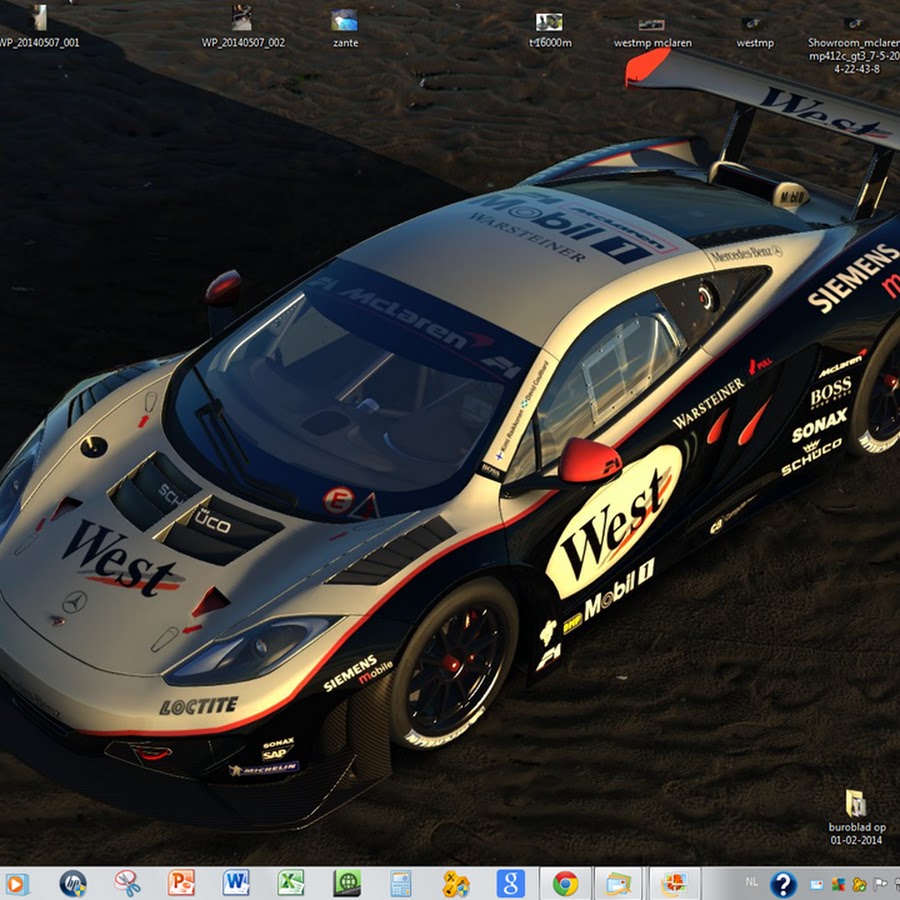Click the yellow tools shield taskbar icon
The image size is (900, 900).
pyautogui.click(x=456, y=884)
